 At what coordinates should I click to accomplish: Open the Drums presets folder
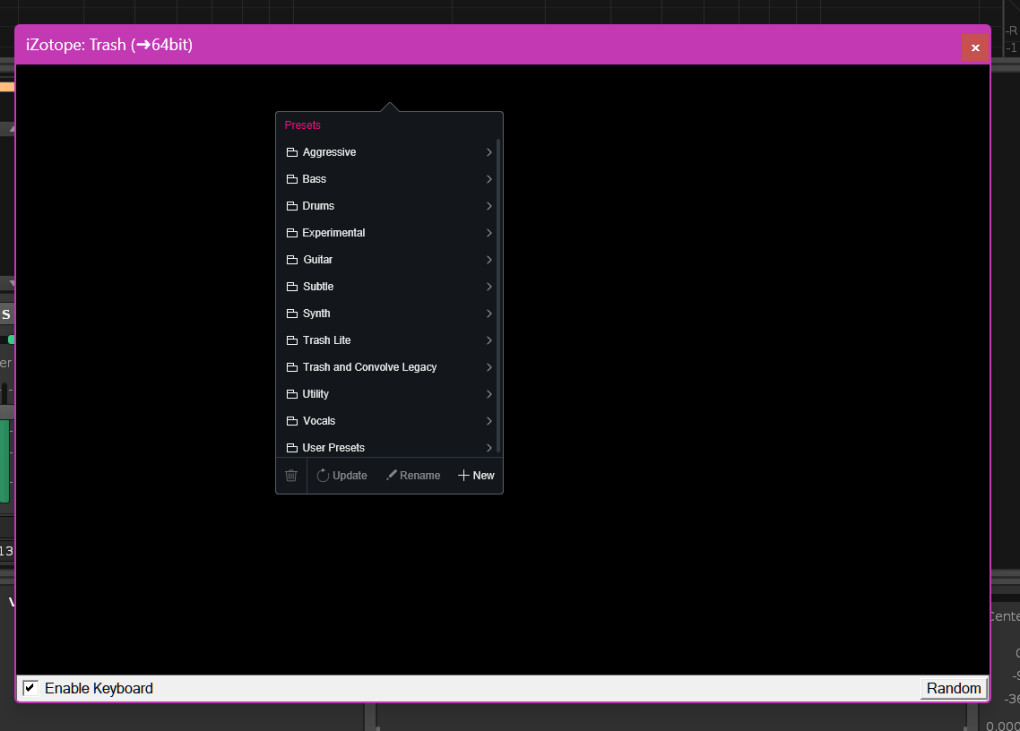coord(388,206)
